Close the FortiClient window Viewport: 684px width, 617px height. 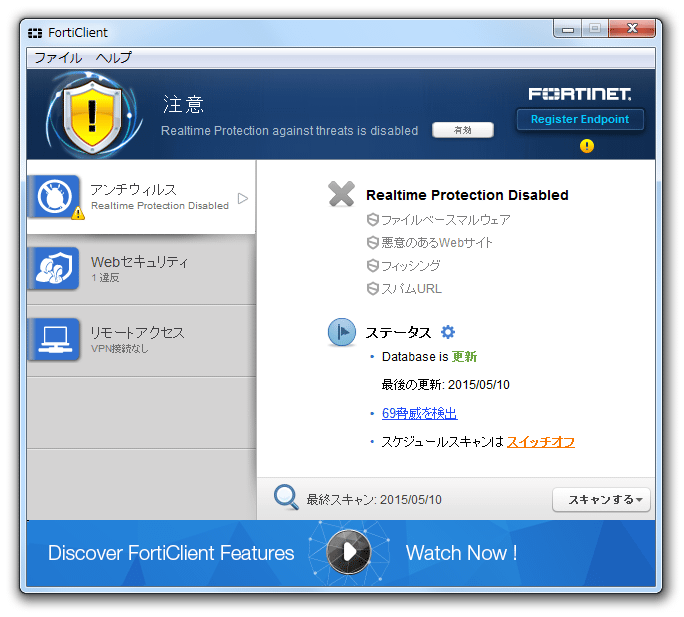pos(632,29)
